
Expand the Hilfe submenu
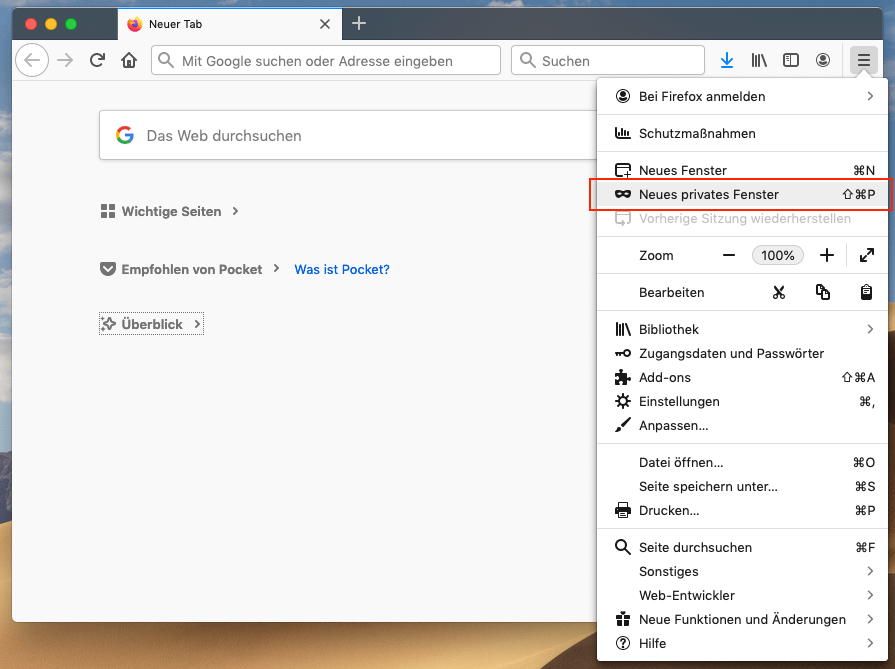pos(742,643)
